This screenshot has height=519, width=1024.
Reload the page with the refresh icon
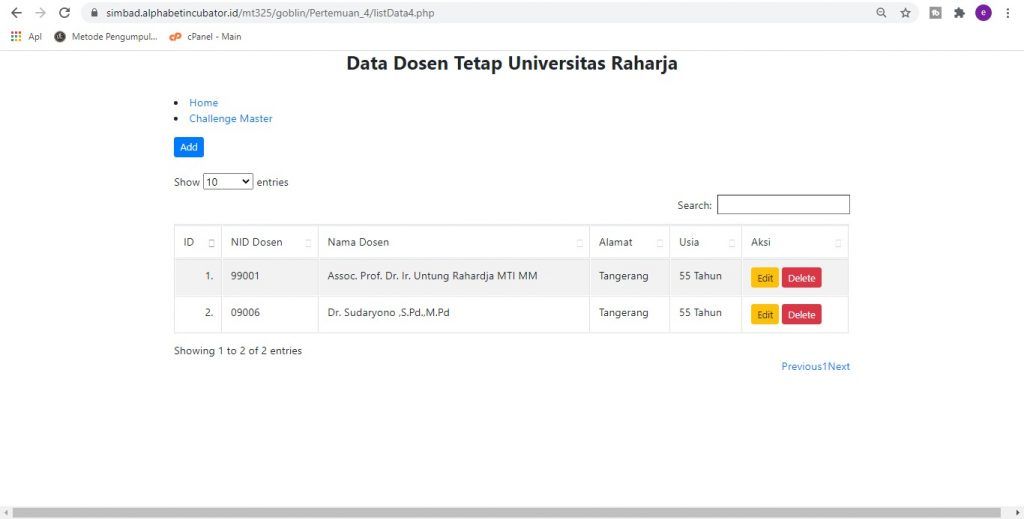[x=65, y=13]
